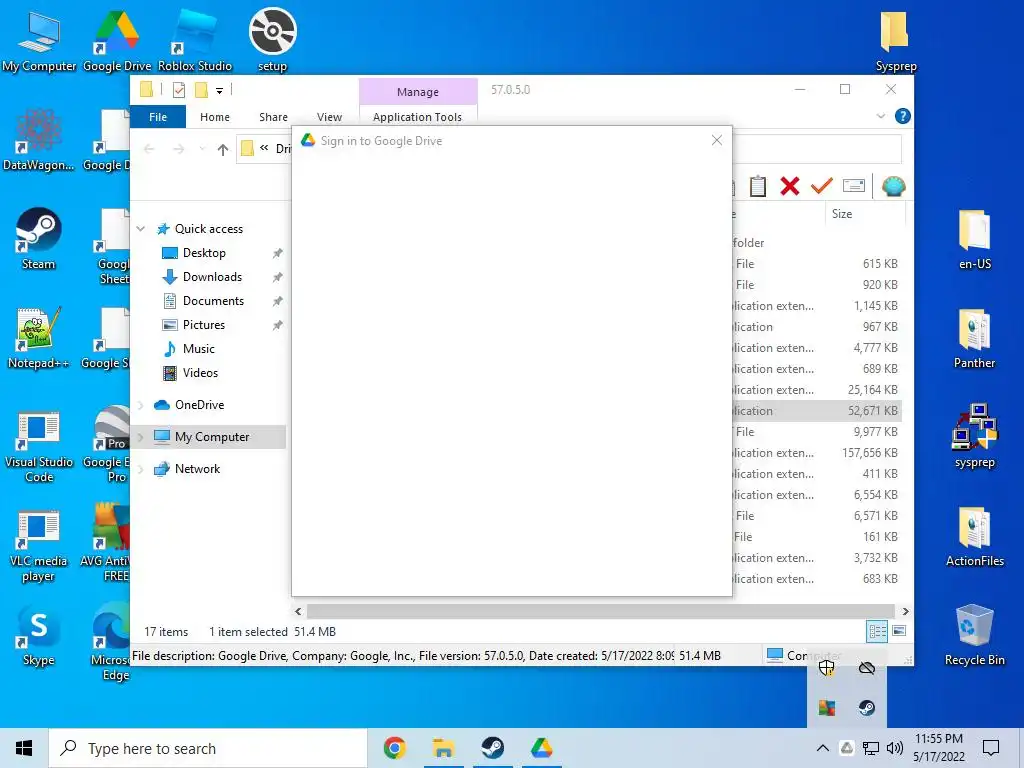Click the orange checkmark toolbar icon
This screenshot has width=1024, height=768.
tap(822, 186)
